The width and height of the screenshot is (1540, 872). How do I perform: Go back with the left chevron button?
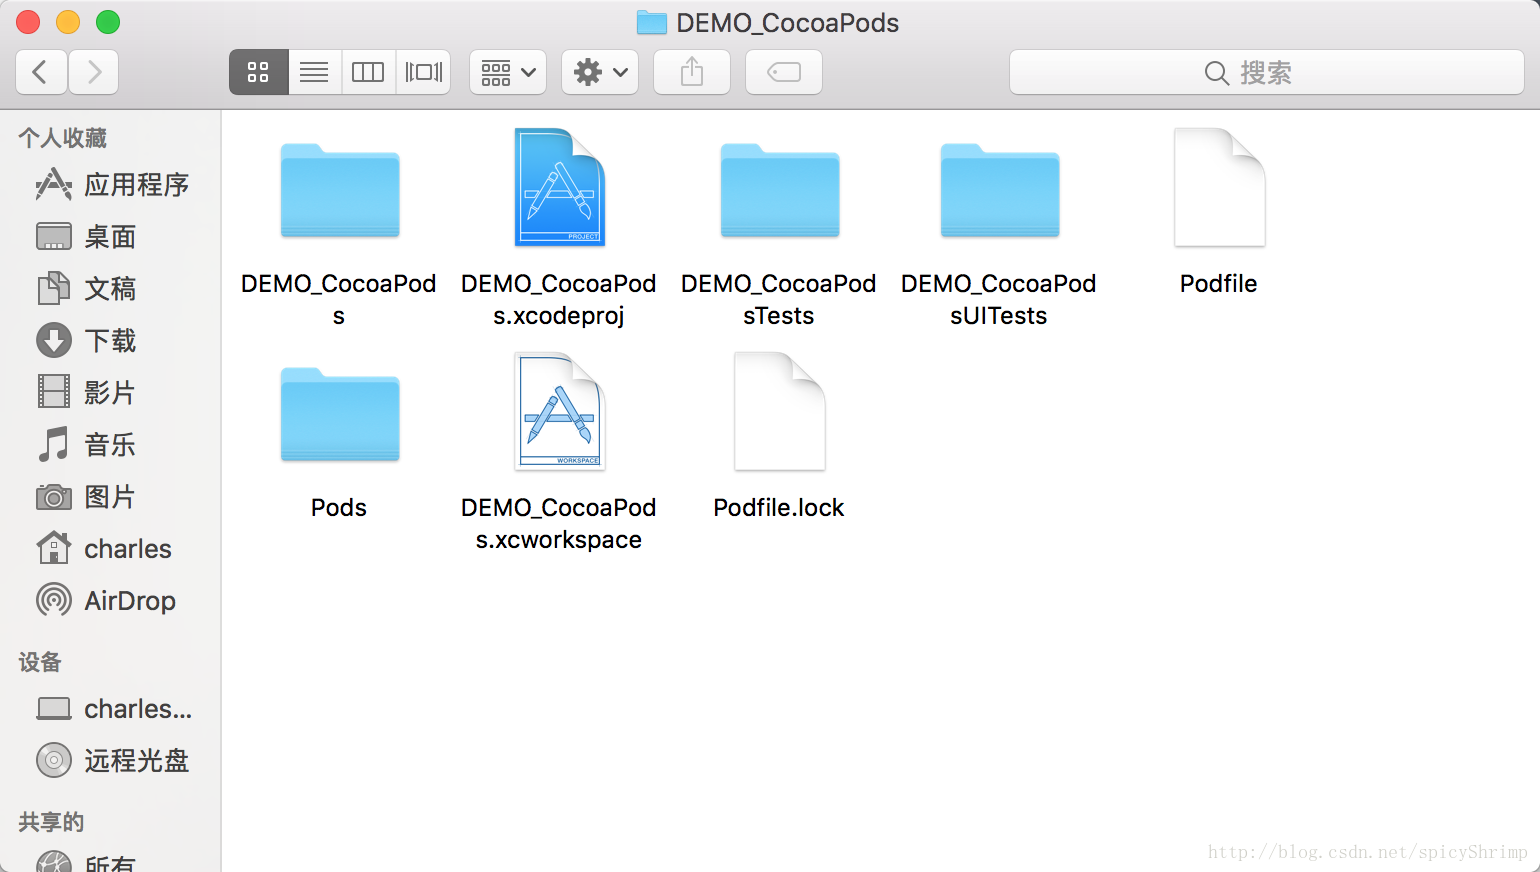42,72
